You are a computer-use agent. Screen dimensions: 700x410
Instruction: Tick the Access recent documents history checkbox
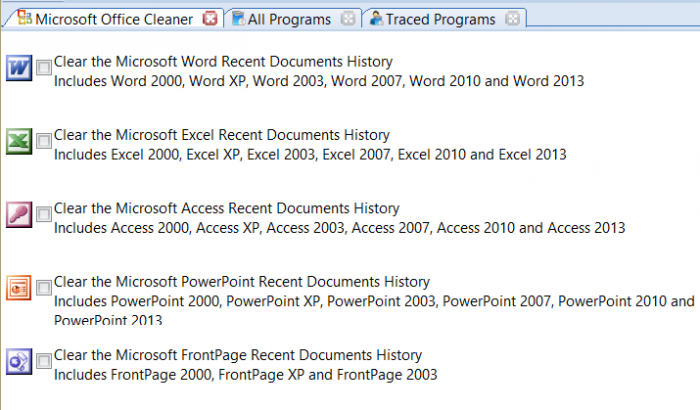click(44, 214)
